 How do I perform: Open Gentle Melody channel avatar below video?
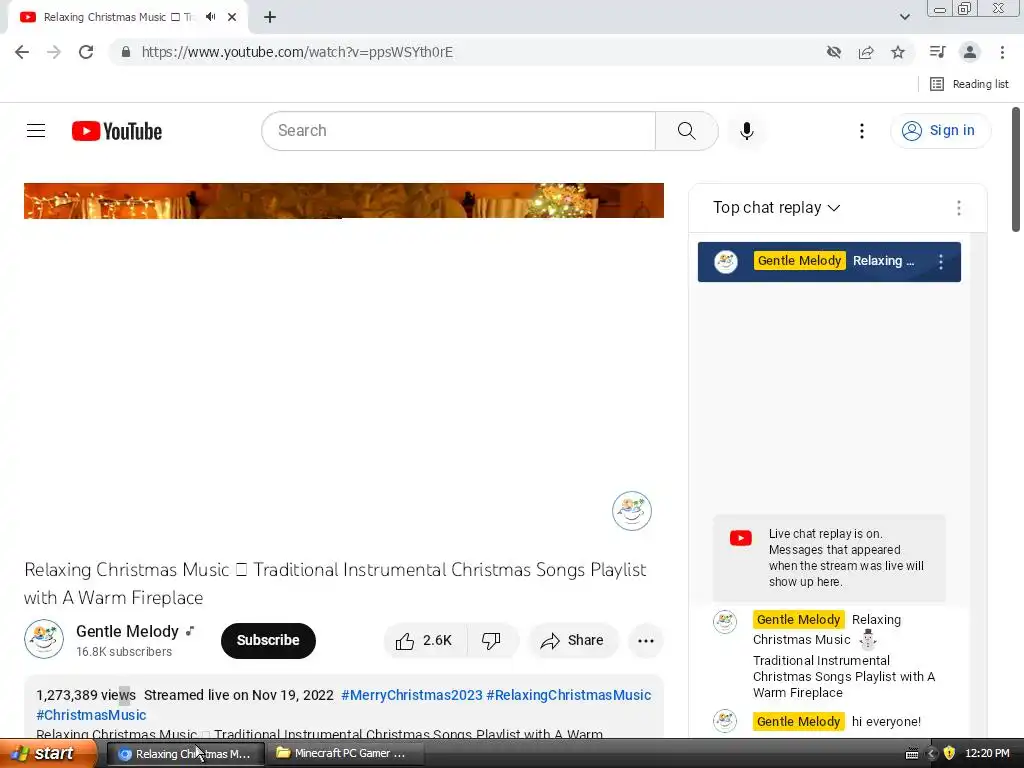point(44,639)
